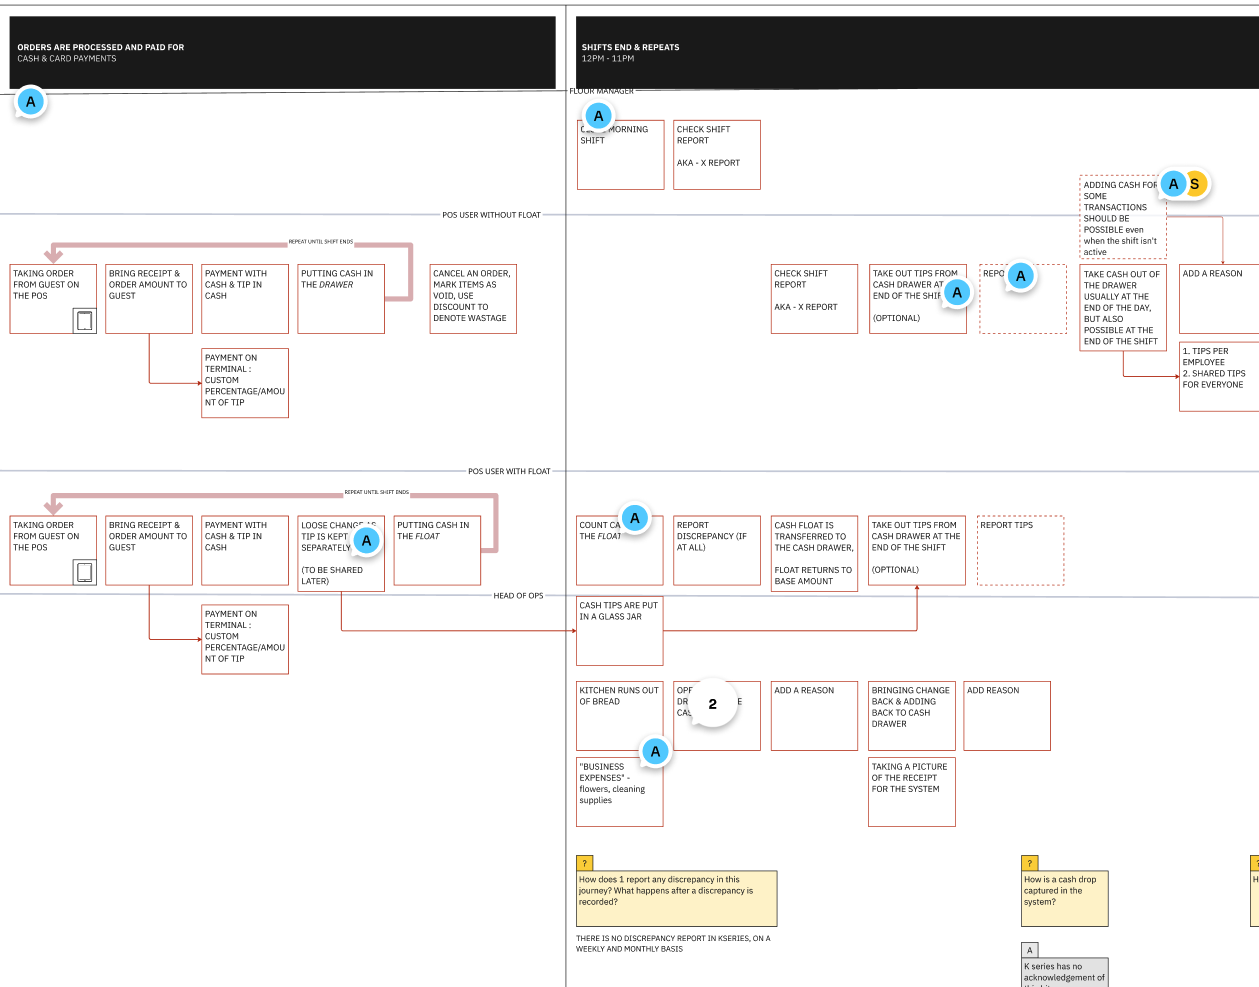The width and height of the screenshot is (1259, 987).
Task: Select the Orders Are Processed and Paid For header
Action: 282,52
